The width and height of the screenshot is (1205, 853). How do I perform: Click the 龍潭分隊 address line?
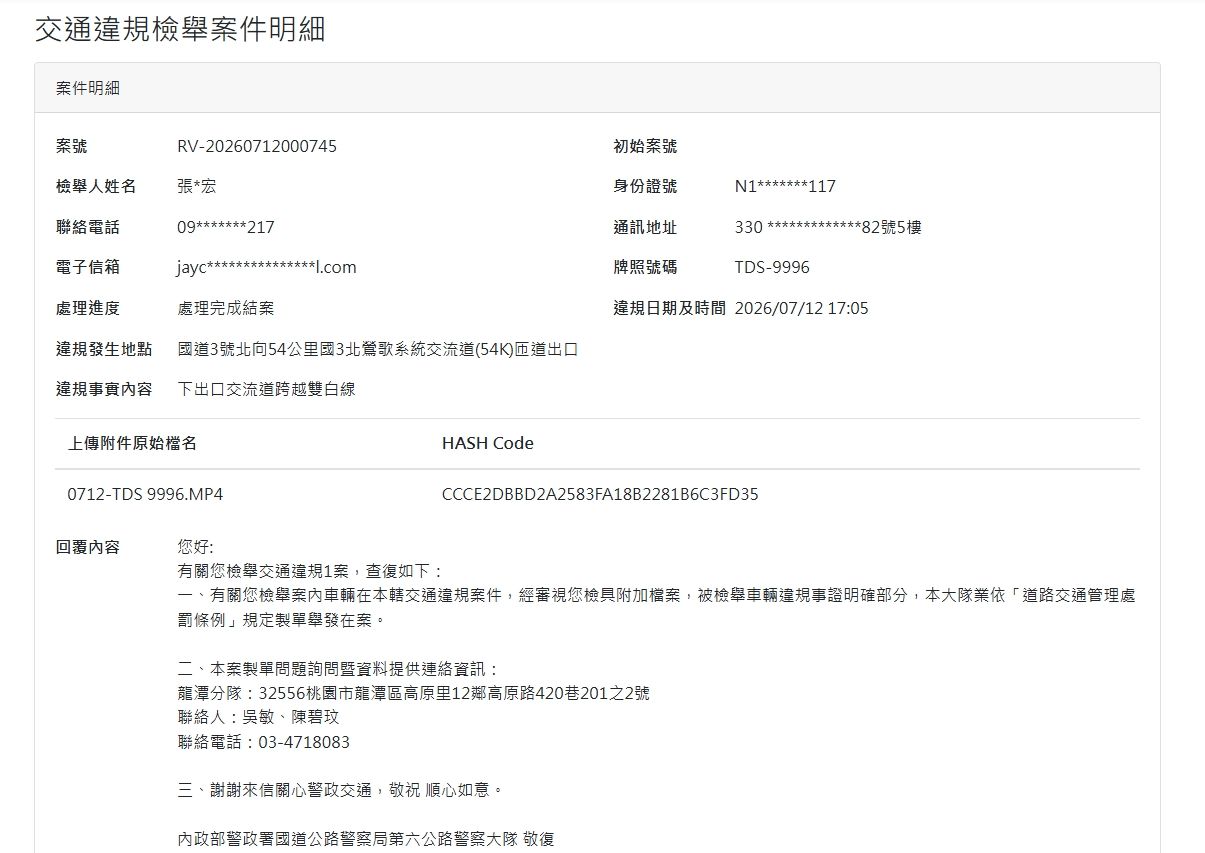pyautogui.click(x=413, y=693)
